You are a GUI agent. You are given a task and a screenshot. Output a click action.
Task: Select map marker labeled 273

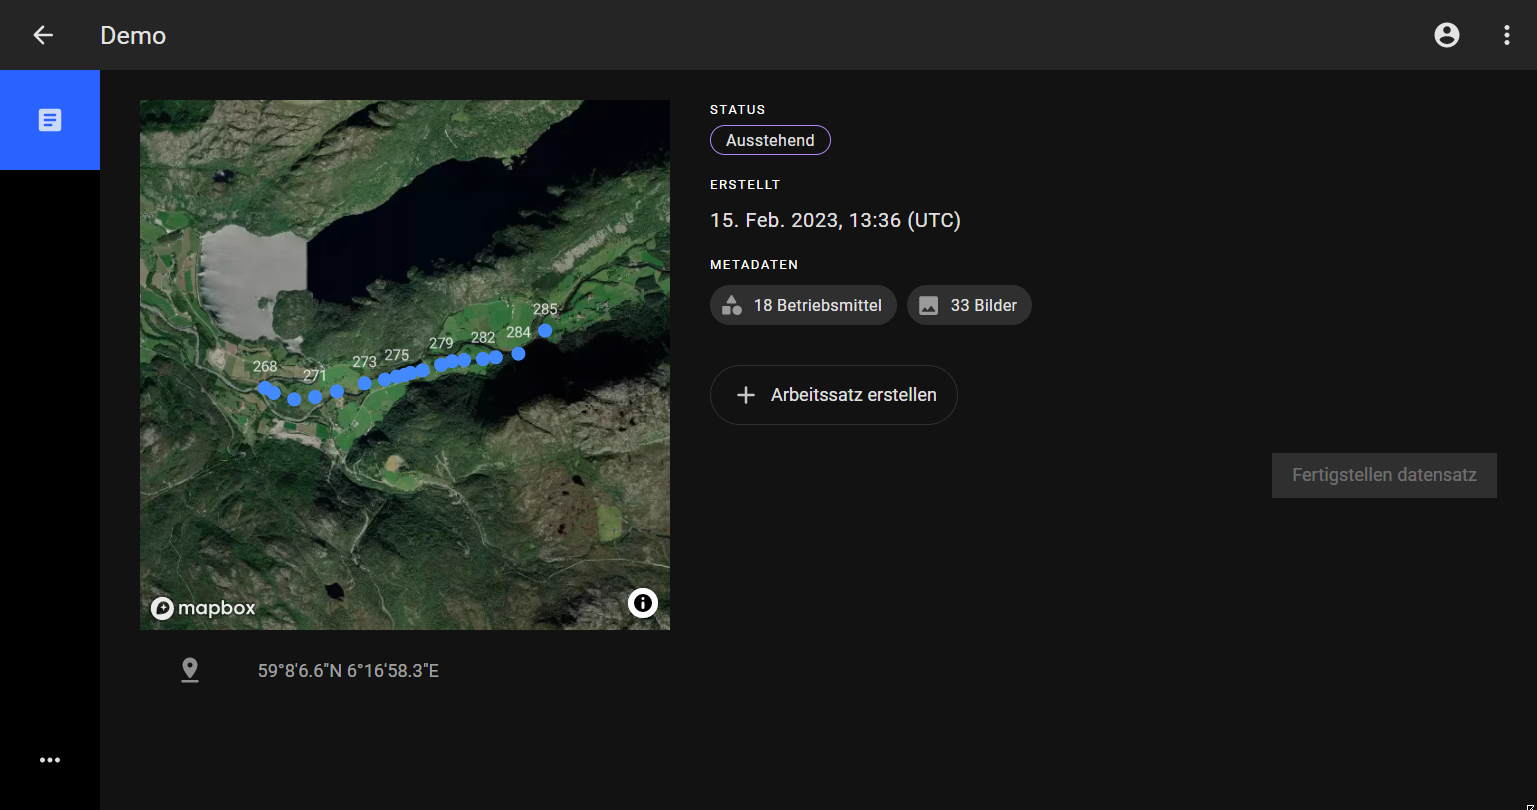coord(364,383)
